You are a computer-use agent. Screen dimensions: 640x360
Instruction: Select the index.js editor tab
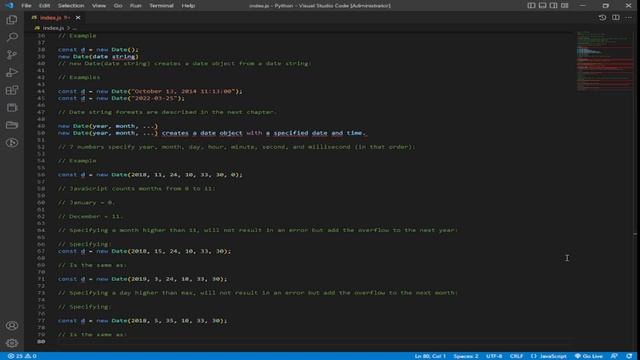click(x=55, y=18)
